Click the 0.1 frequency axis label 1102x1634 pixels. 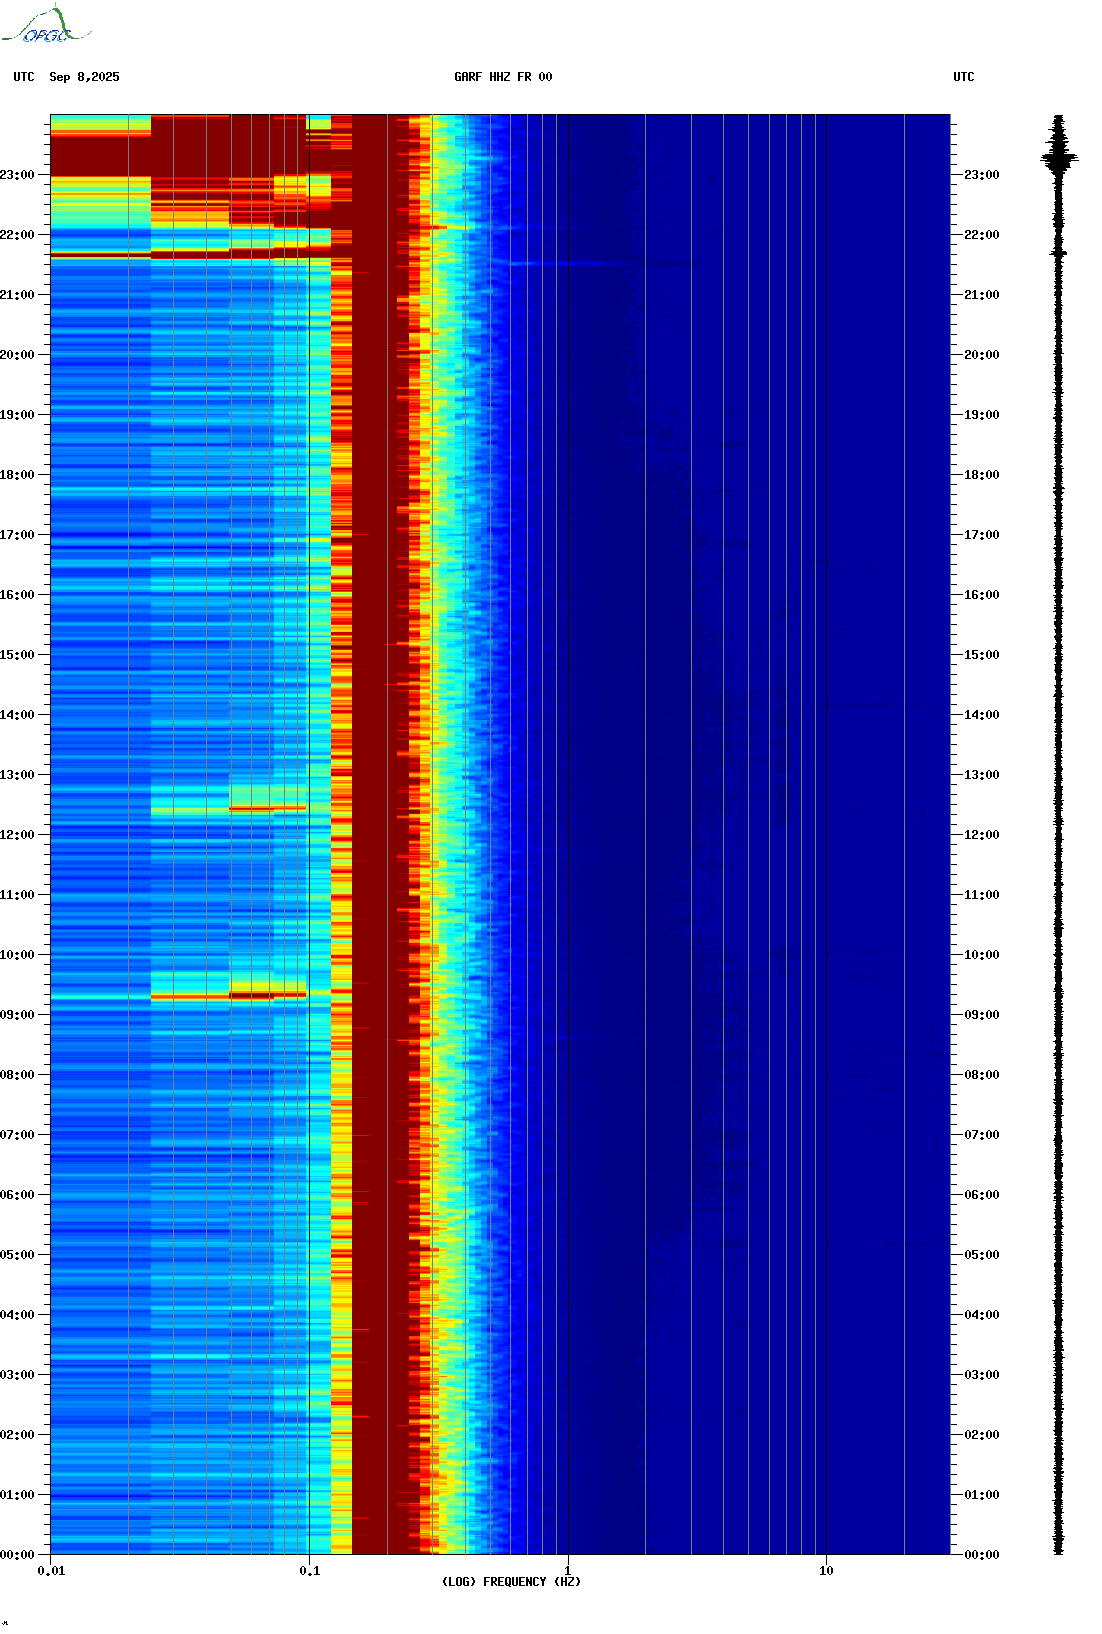pos(310,1571)
